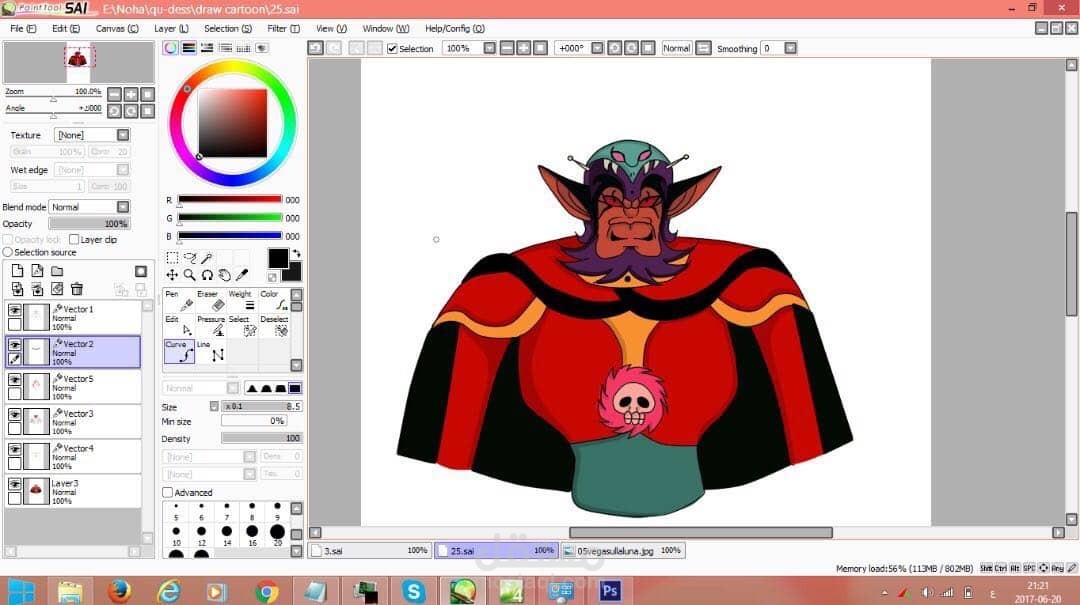Image resolution: width=1080 pixels, height=605 pixels.
Task: Open the rotation angle dropdown in the toolbar
Action: [598, 48]
